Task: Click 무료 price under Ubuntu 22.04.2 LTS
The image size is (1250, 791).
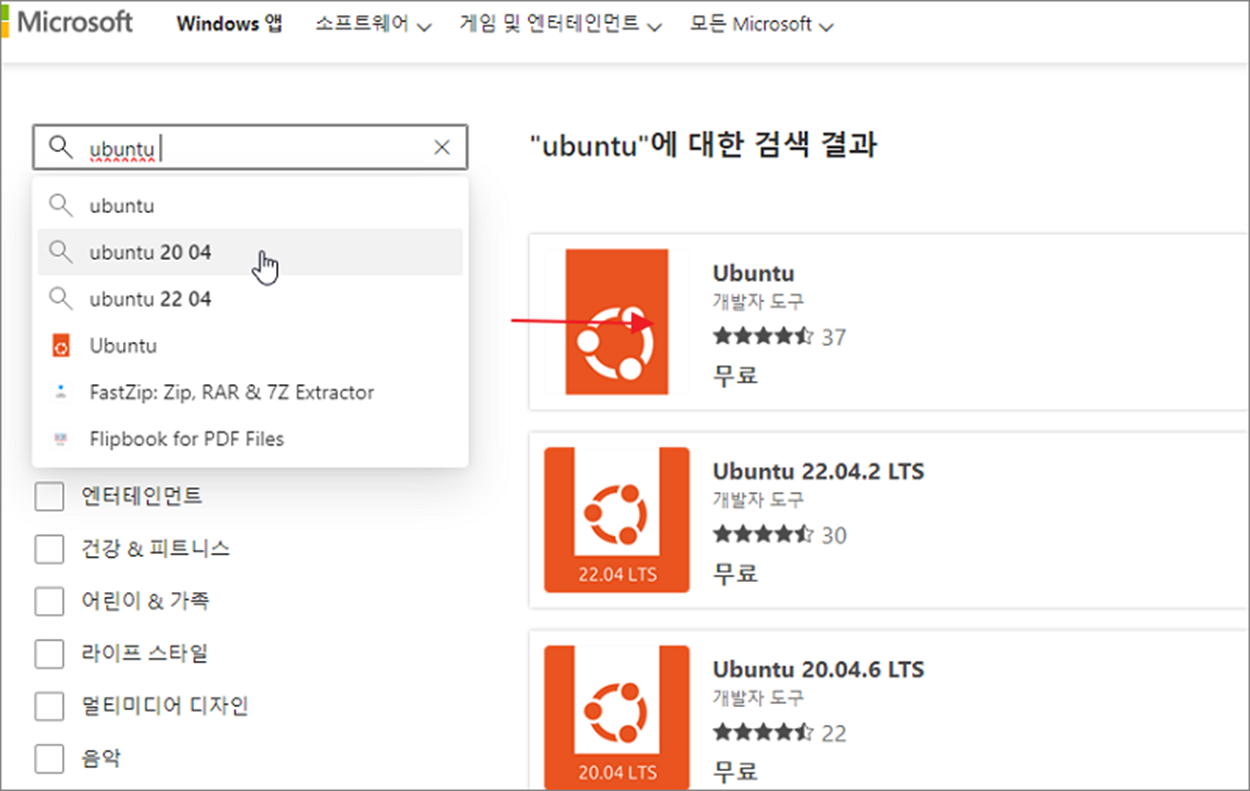Action: point(735,573)
